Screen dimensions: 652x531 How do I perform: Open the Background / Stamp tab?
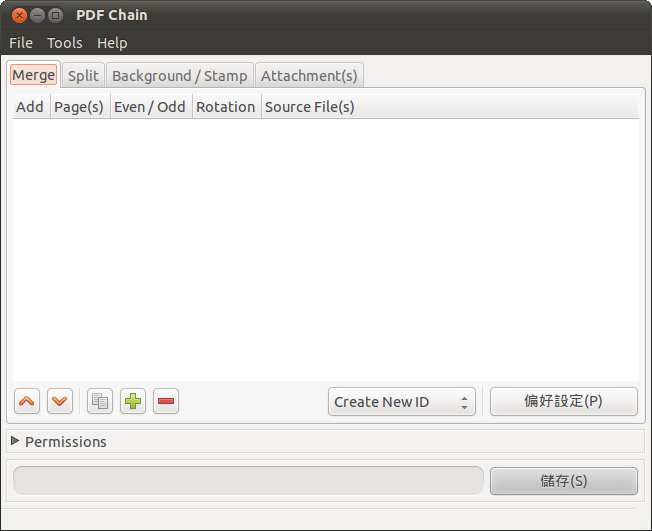pos(179,76)
